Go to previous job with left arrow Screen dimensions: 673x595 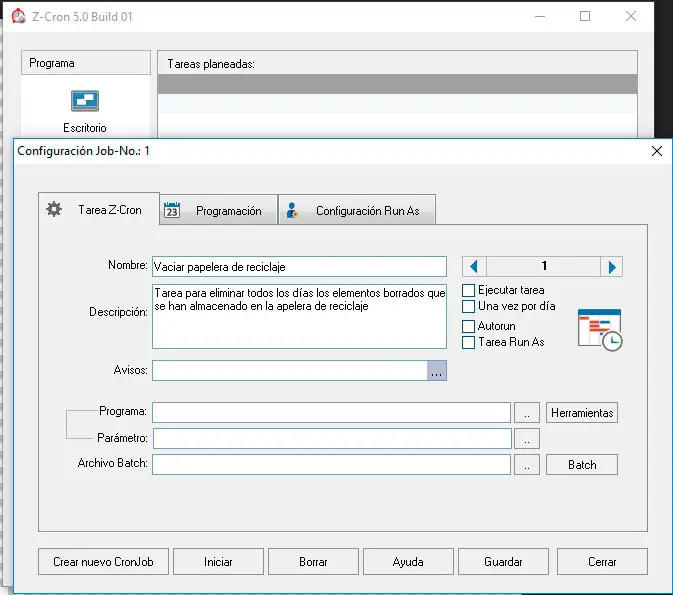475,266
